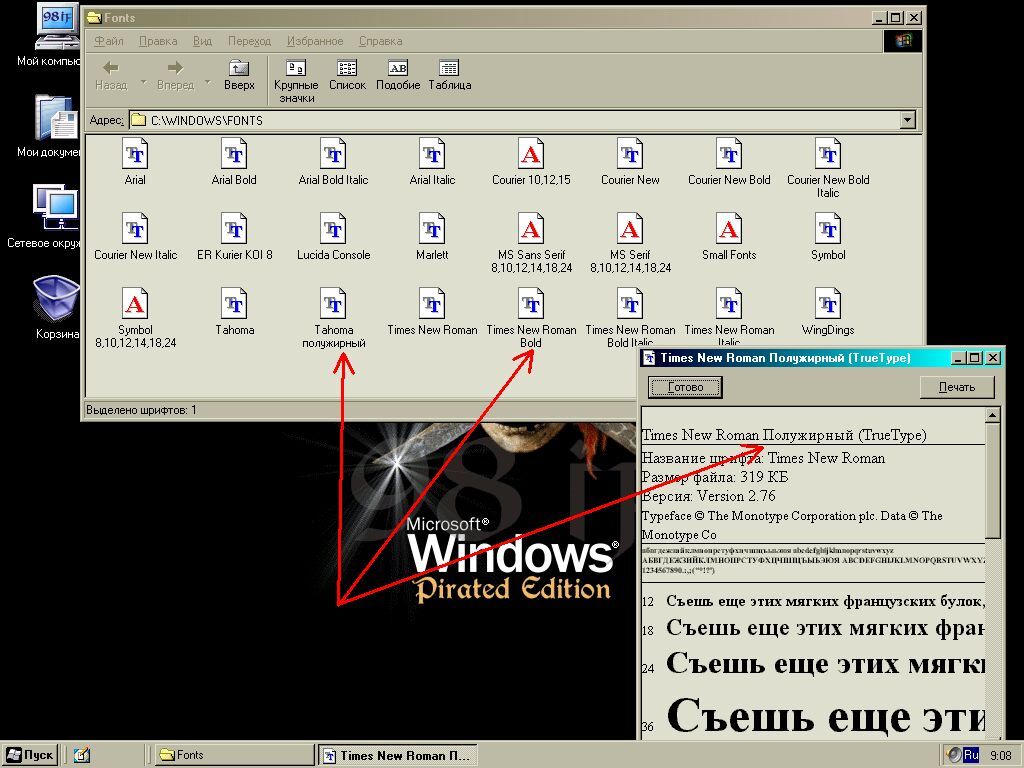Open the Вперед history dropdown arrow

[208, 82]
